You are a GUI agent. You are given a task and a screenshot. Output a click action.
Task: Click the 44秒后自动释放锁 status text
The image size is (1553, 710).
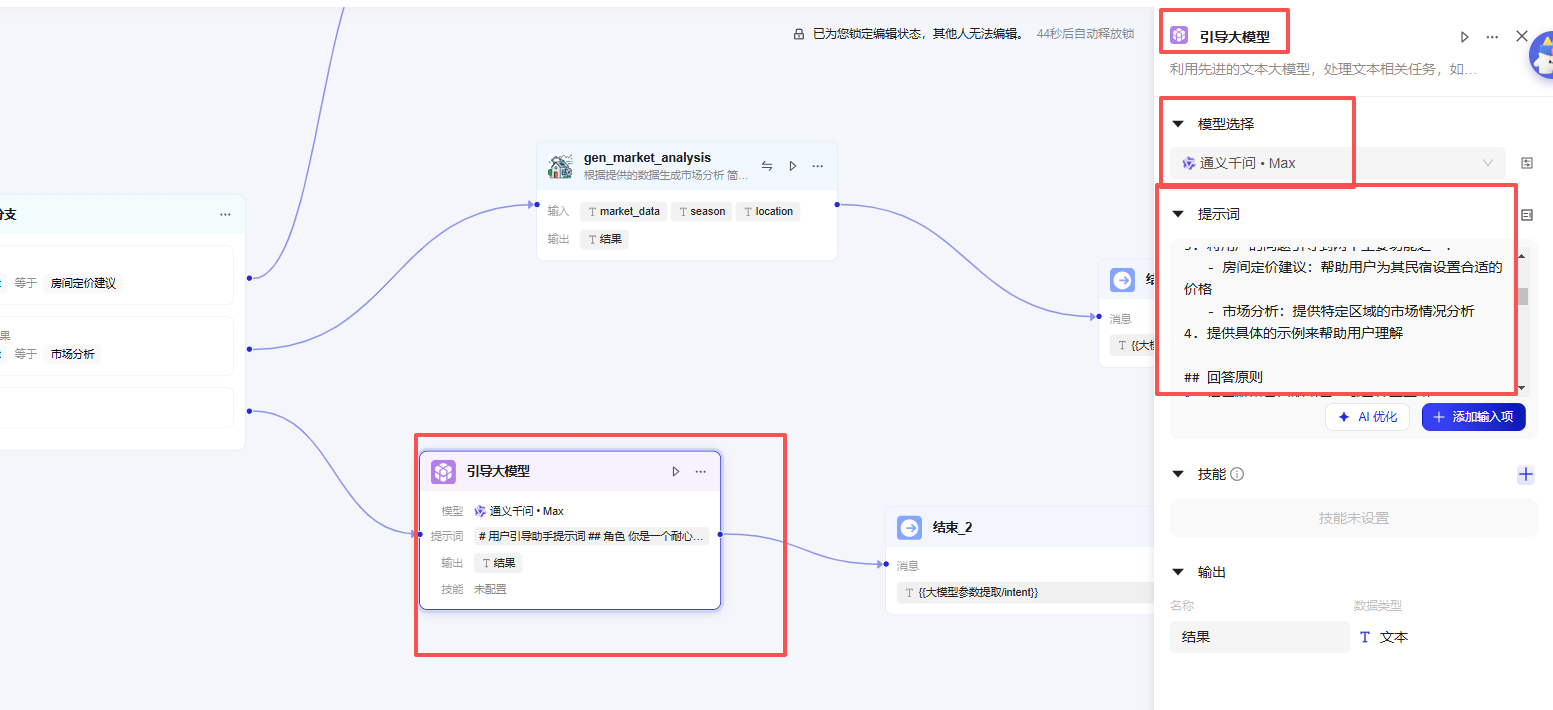point(1086,34)
